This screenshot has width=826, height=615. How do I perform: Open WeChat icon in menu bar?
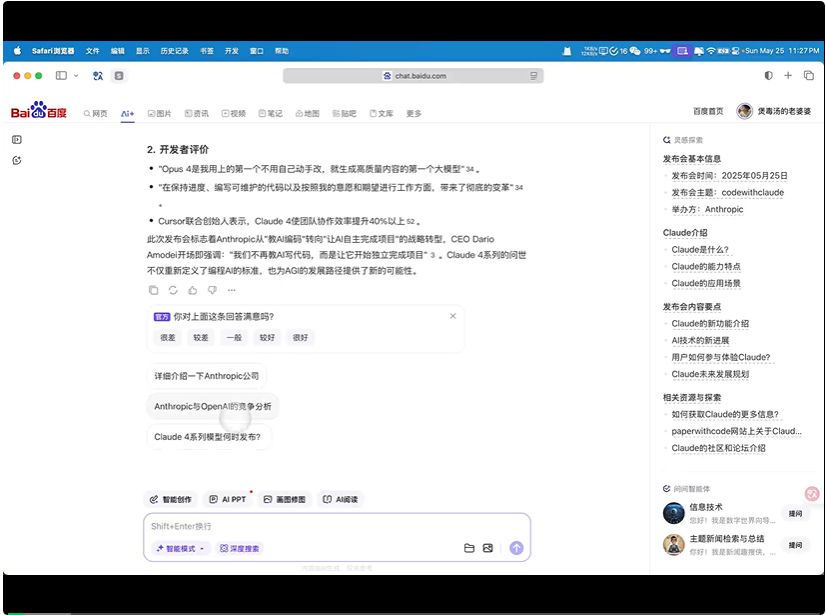click(x=635, y=51)
